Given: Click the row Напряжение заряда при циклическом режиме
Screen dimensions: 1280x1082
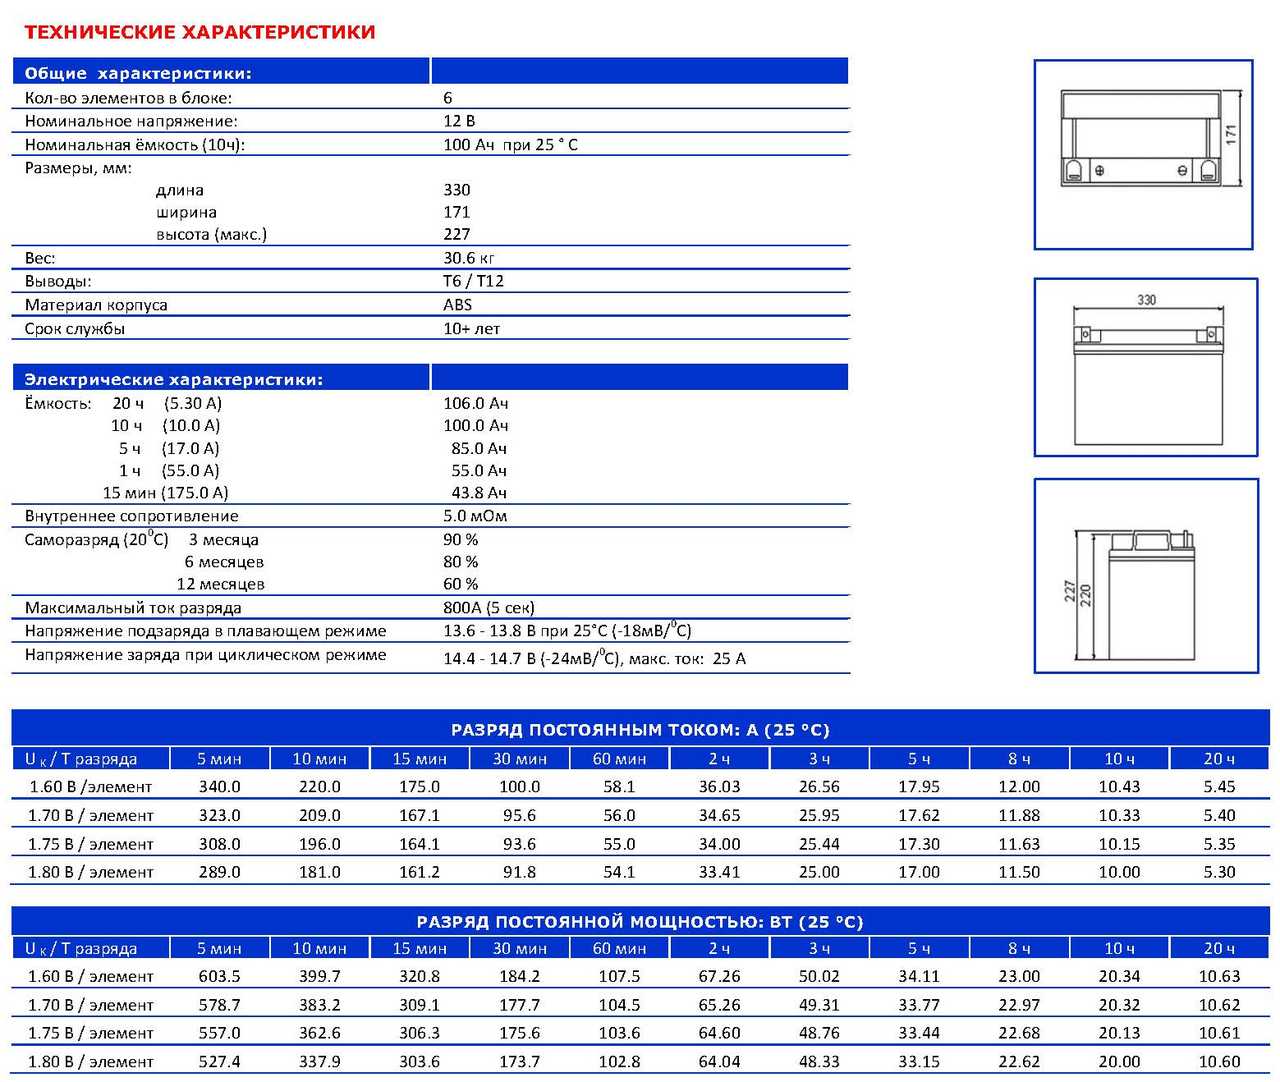Looking at the screenshot, I should click(430, 657).
